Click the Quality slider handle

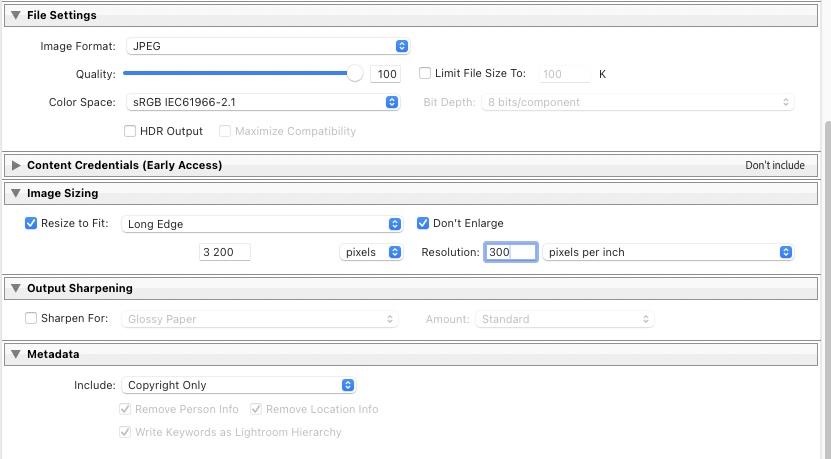pyautogui.click(x=355, y=73)
